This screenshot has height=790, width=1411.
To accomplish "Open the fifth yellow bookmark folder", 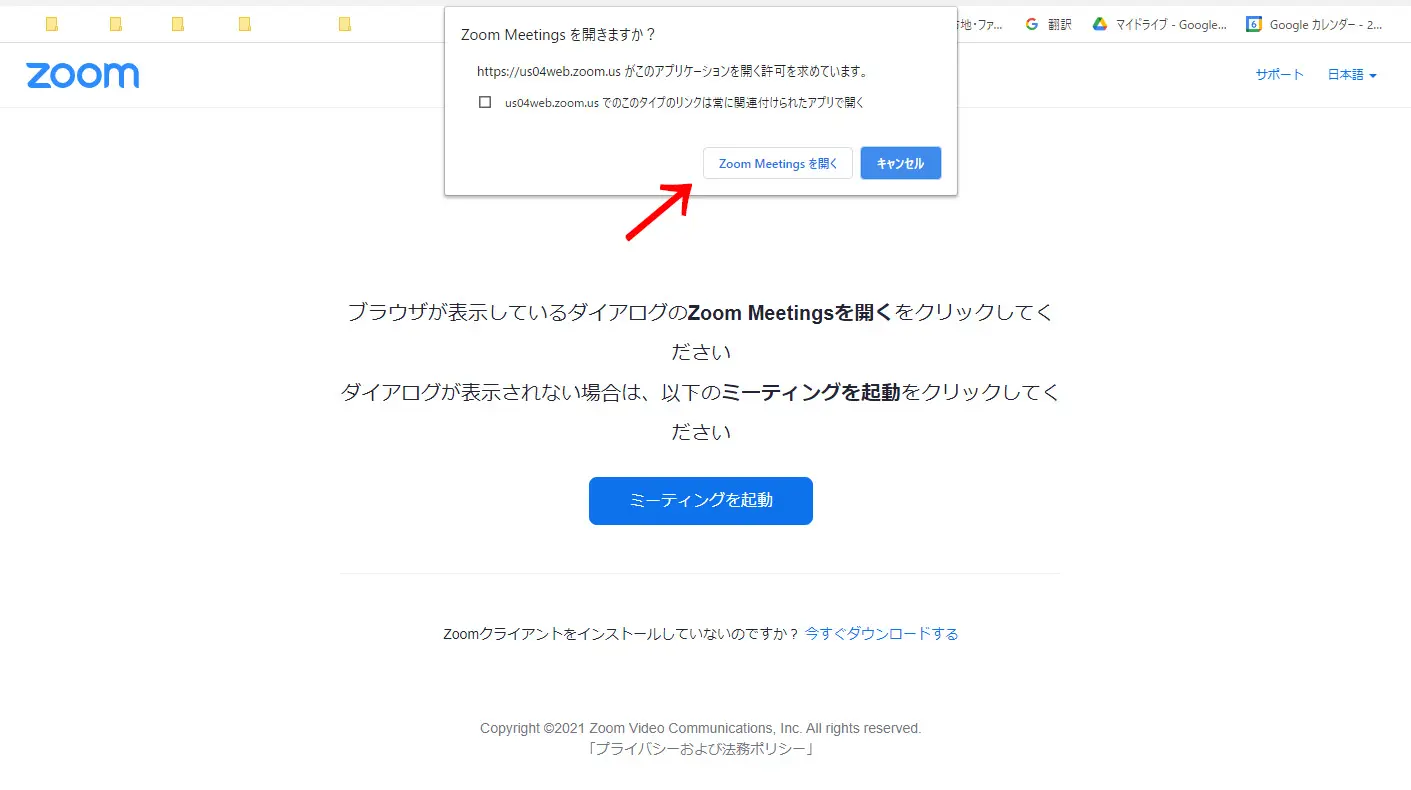I will [345, 24].
